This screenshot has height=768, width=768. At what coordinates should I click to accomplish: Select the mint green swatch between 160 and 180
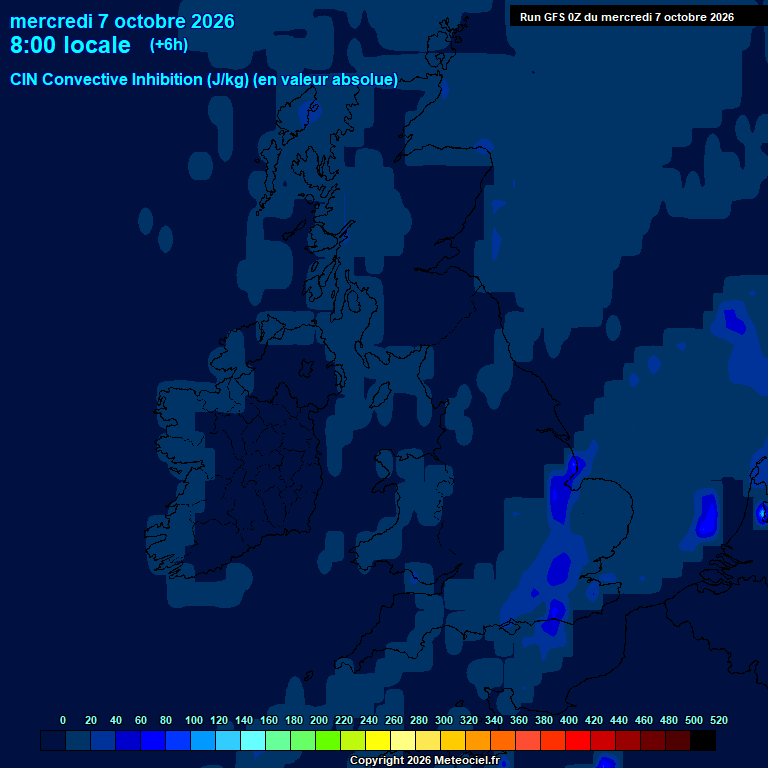click(x=278, y=740)
